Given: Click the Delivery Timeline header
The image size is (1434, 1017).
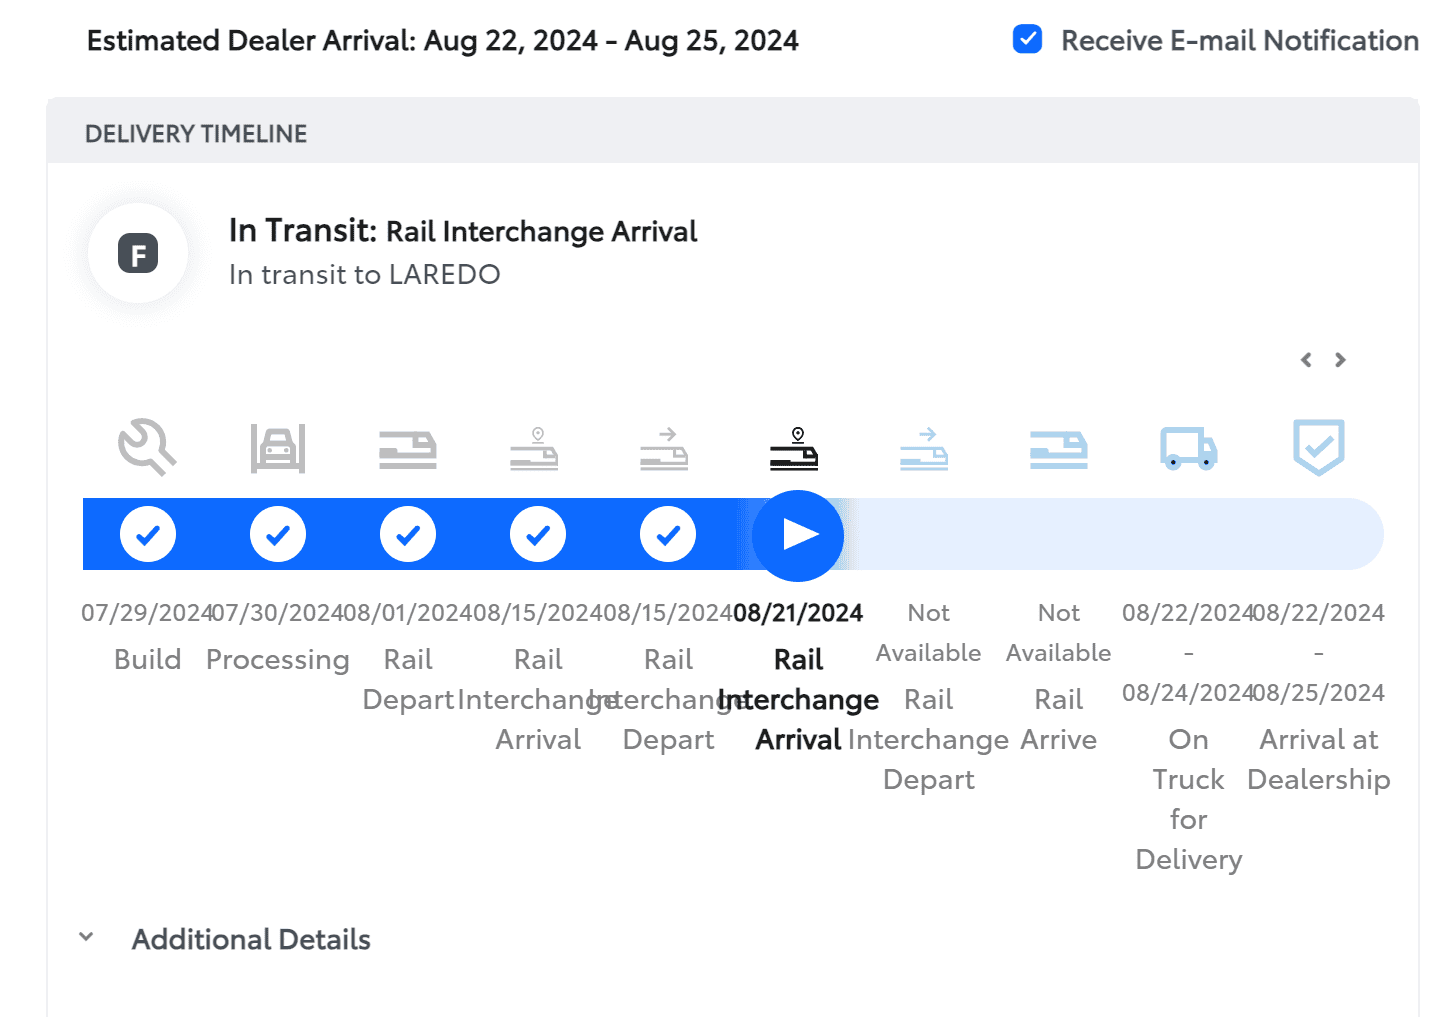Looking at the screenshot, I should tap(196, 134).
